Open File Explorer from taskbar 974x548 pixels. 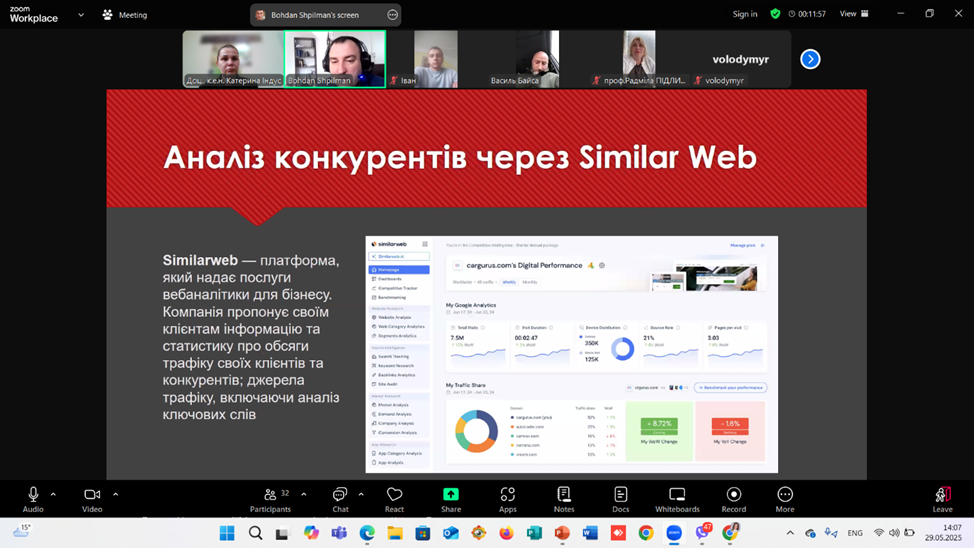(395, 533)
